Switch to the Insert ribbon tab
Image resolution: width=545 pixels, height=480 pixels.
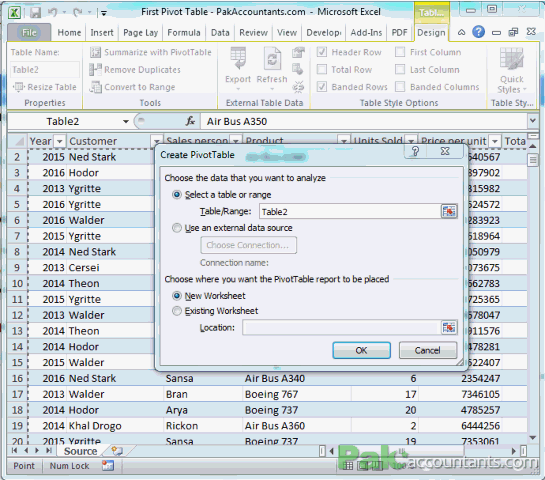102,33
